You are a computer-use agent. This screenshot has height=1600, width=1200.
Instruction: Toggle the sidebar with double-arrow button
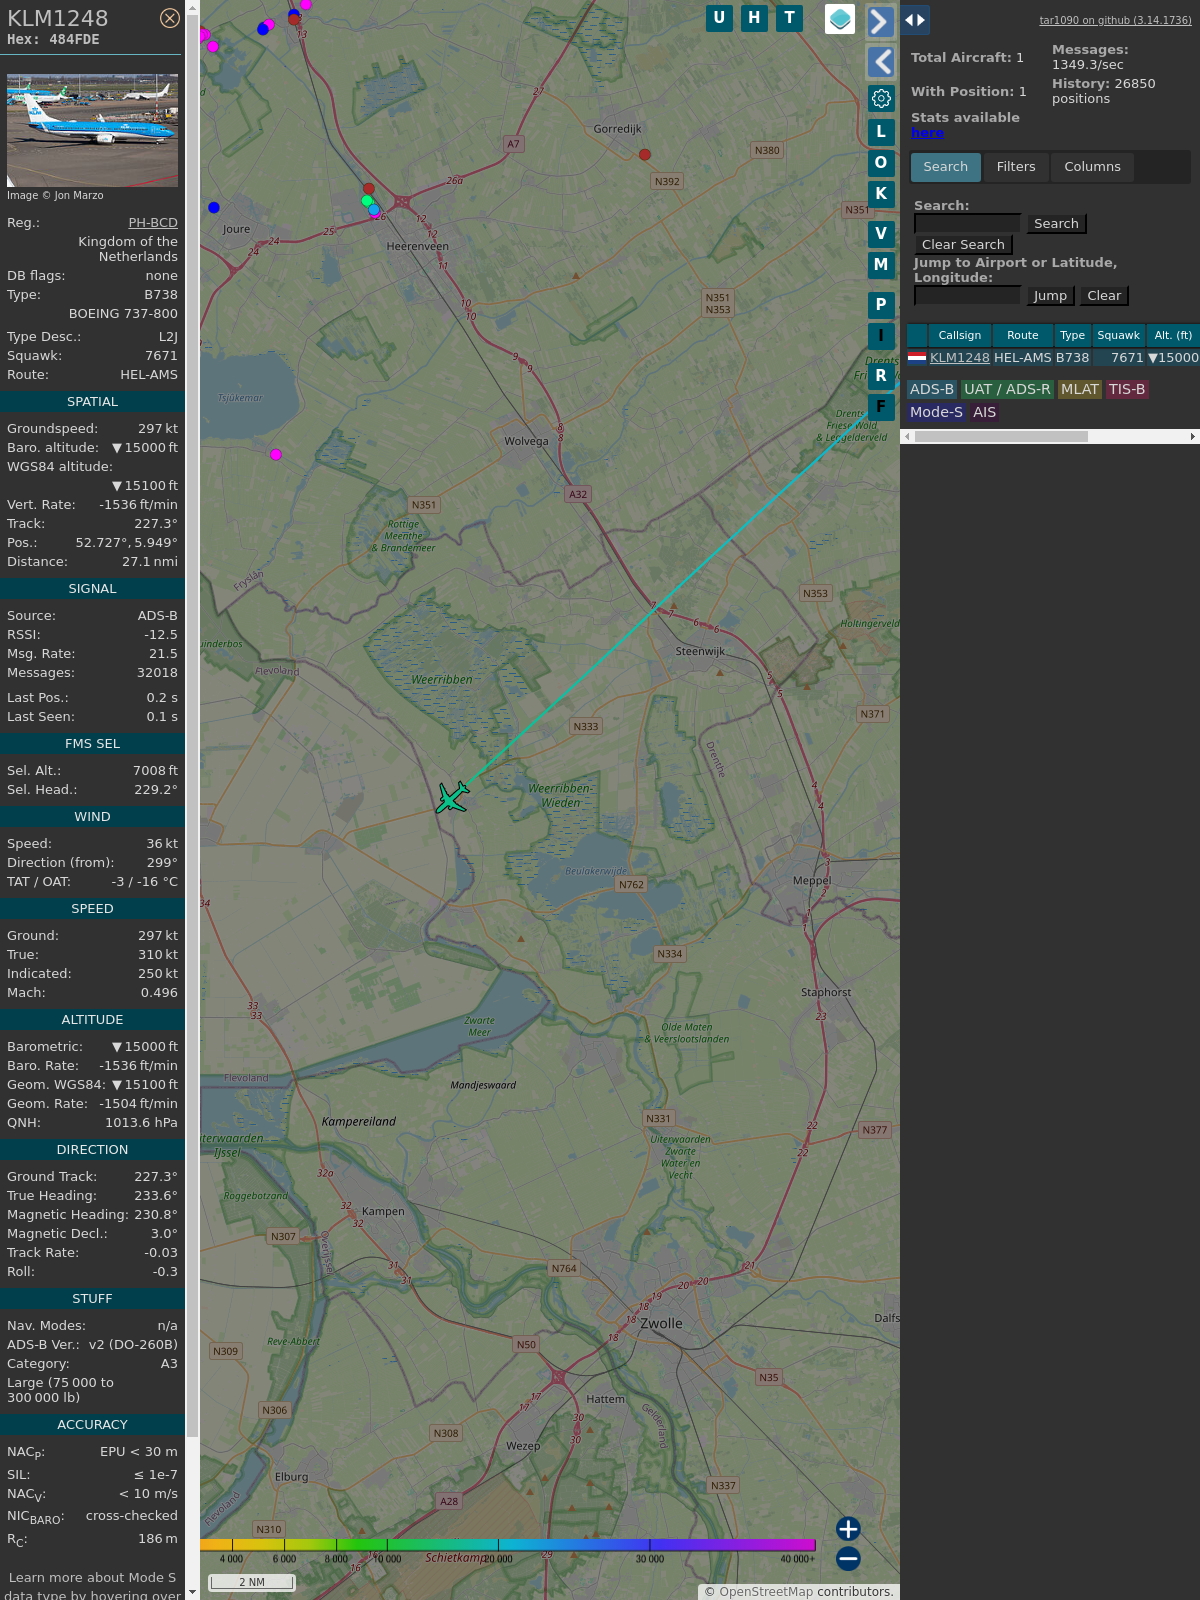(x=915, y=20)
